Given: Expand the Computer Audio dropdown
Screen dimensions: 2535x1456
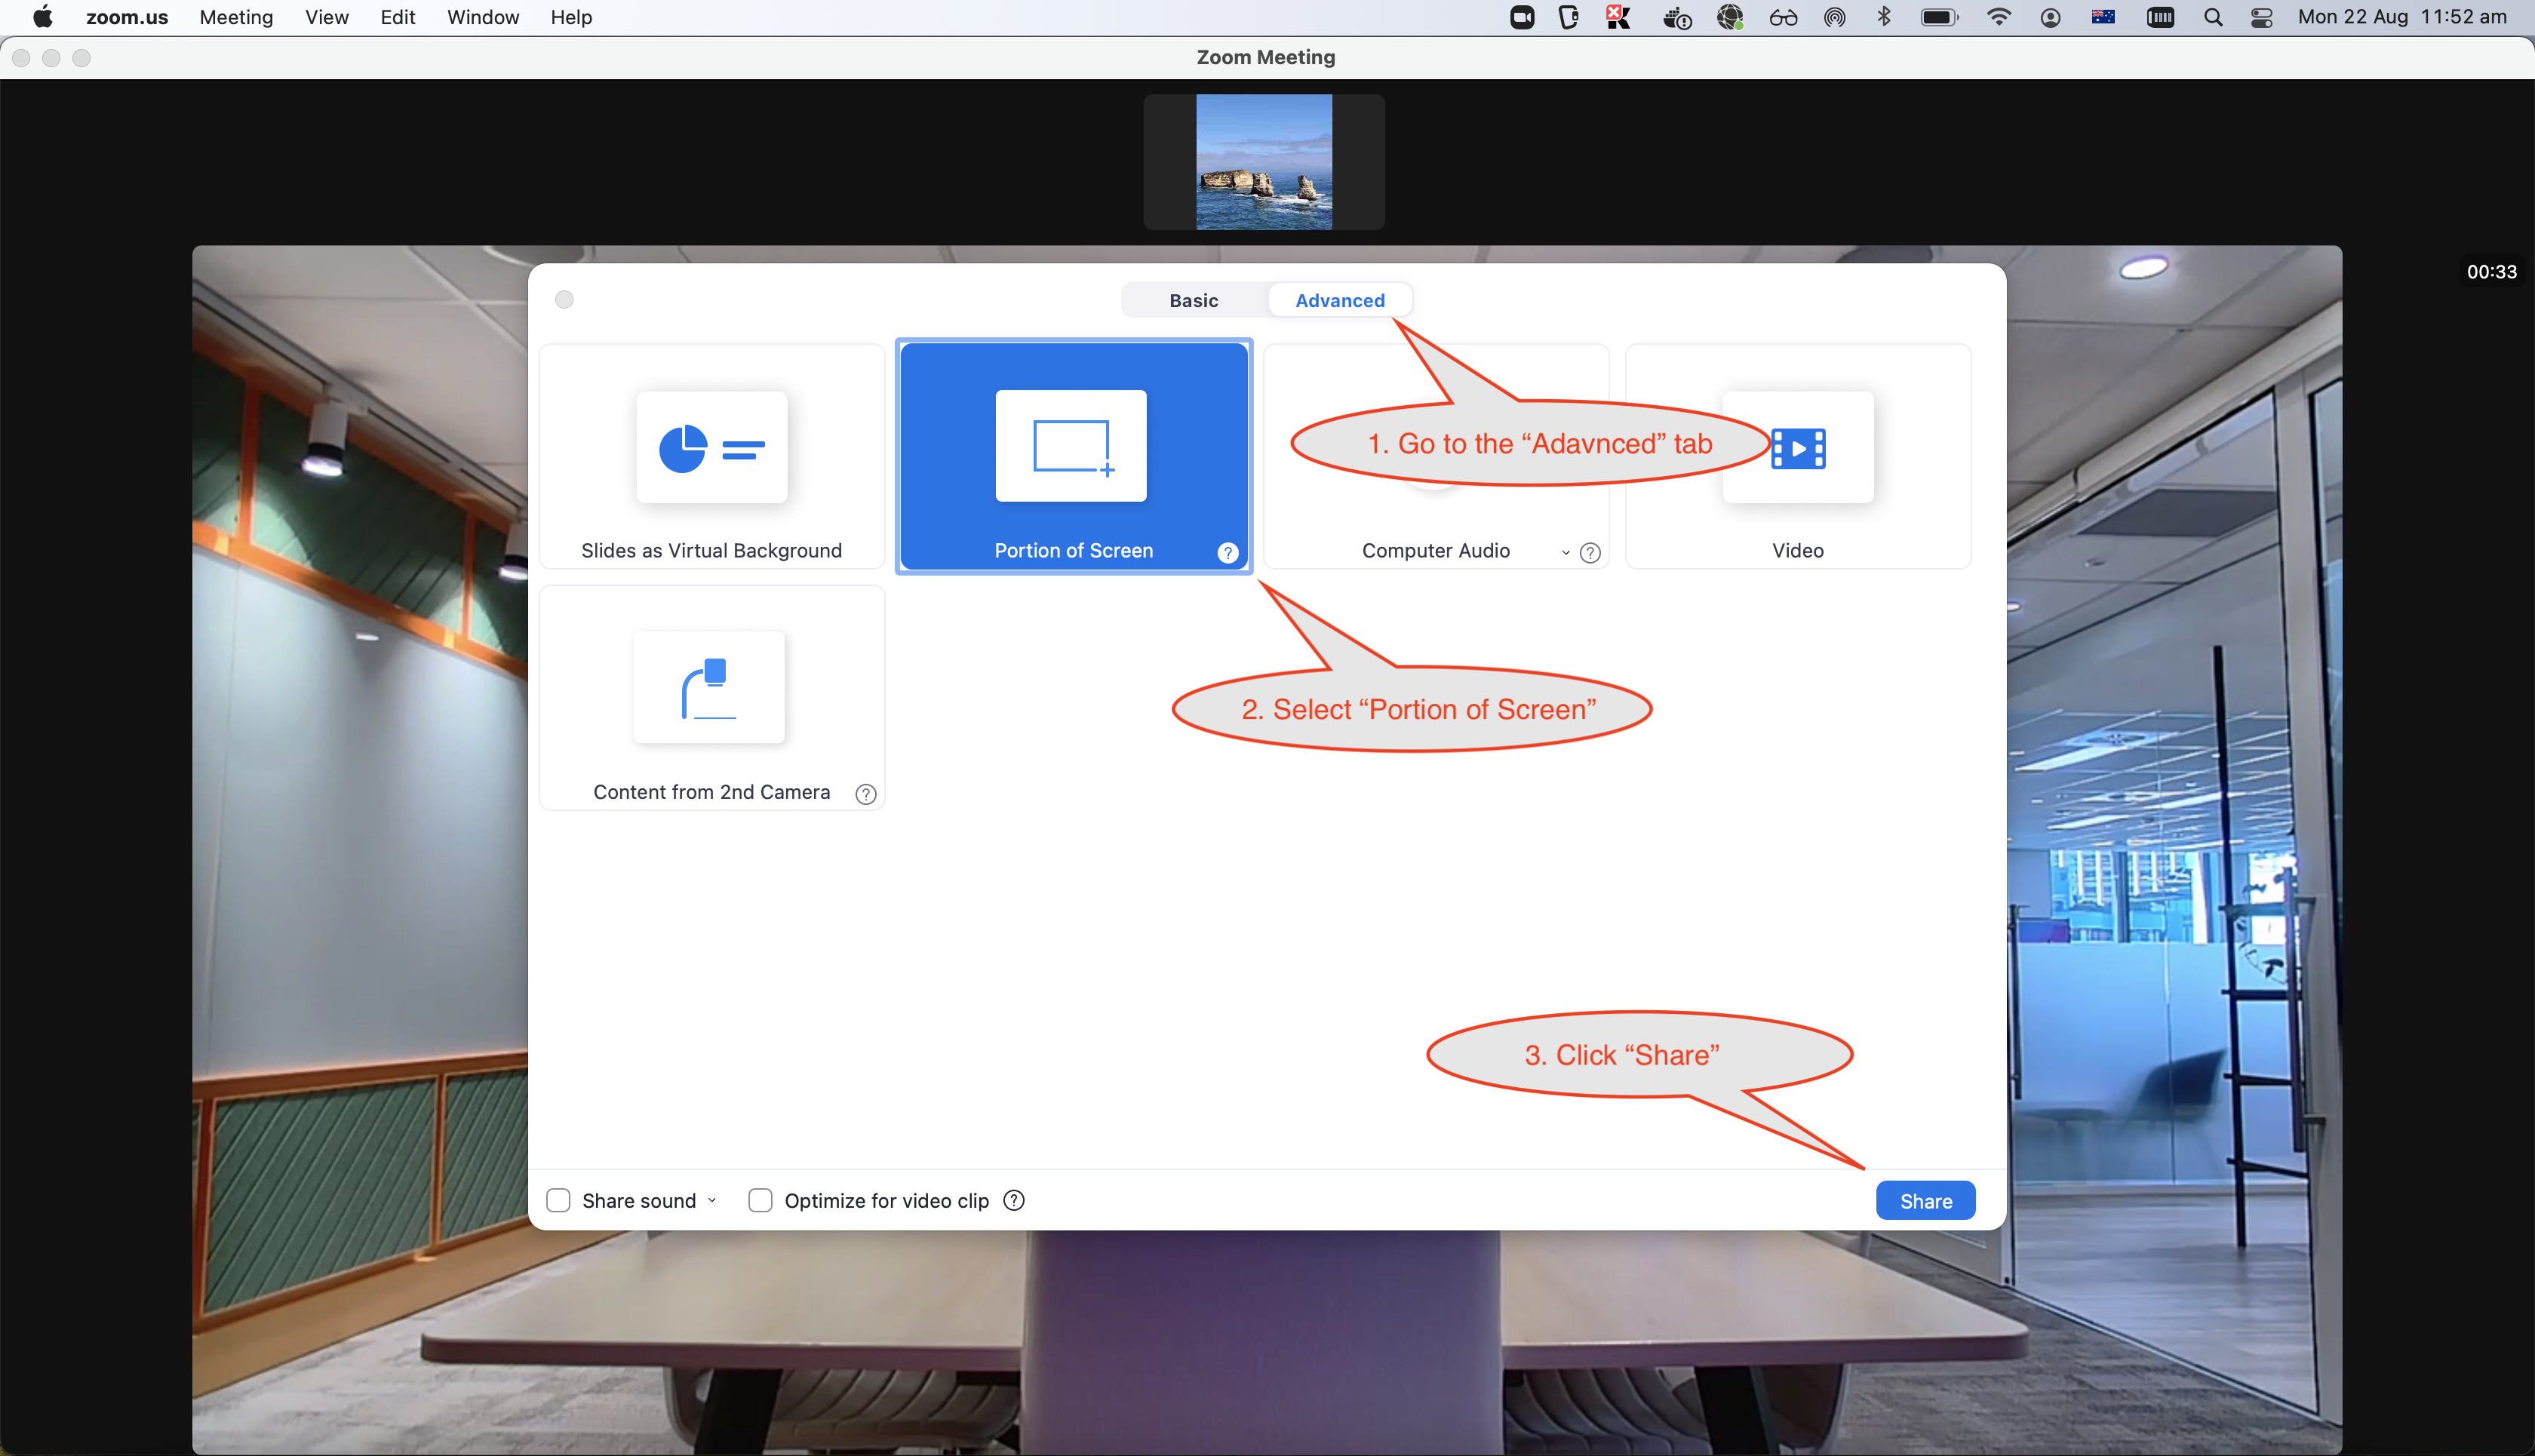Looking at the screenshot, I should tap(1563, 554).
